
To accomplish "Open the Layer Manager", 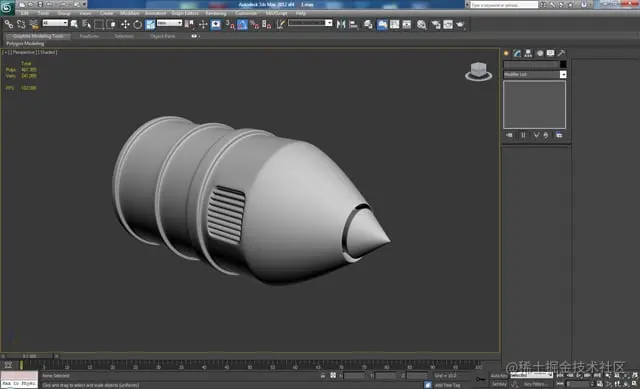I will point(368,24).
